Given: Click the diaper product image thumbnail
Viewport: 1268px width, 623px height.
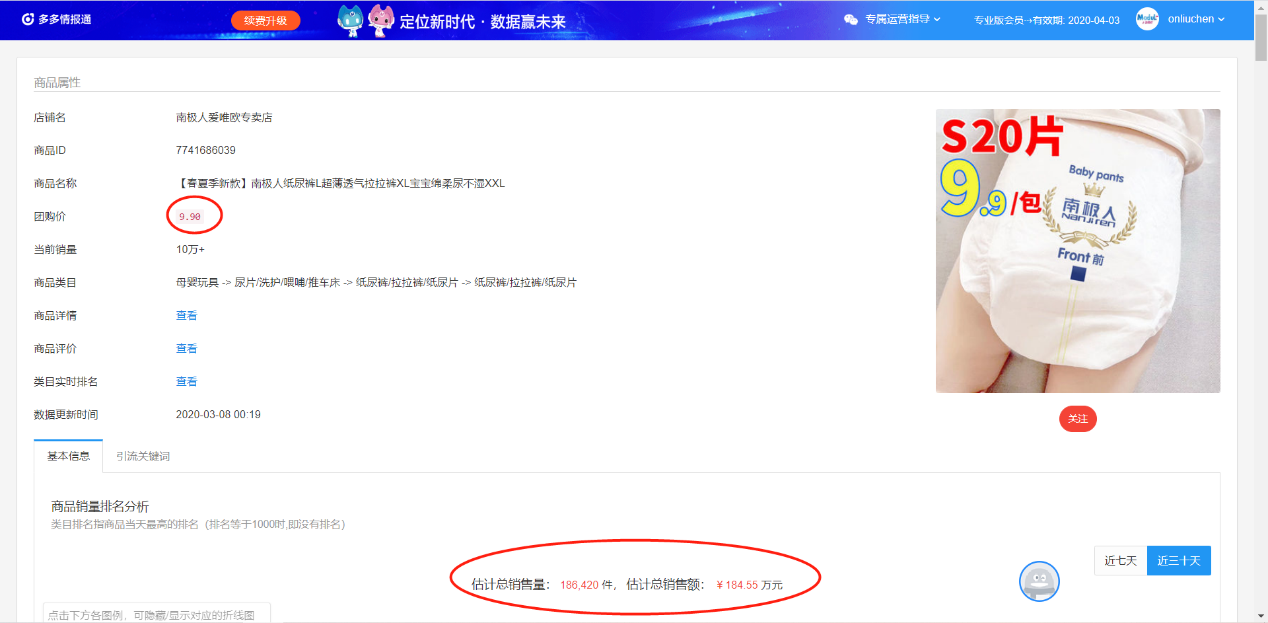Looking at the screenshot, I should pos(1078,251).
